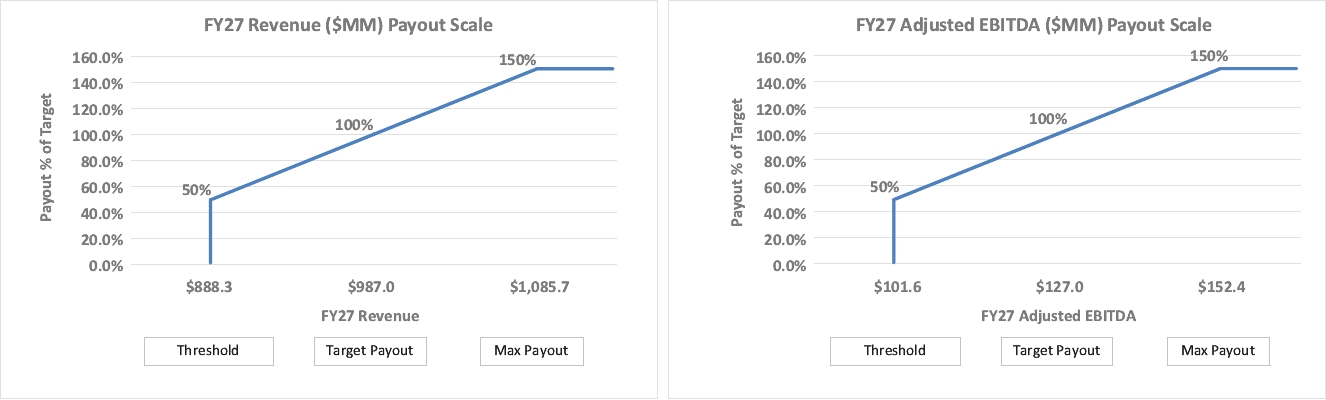Viewport: 1326px width, 400px height.
Task: Click the 50% data label on Revenue chart
Action: [x=197, y=189]
